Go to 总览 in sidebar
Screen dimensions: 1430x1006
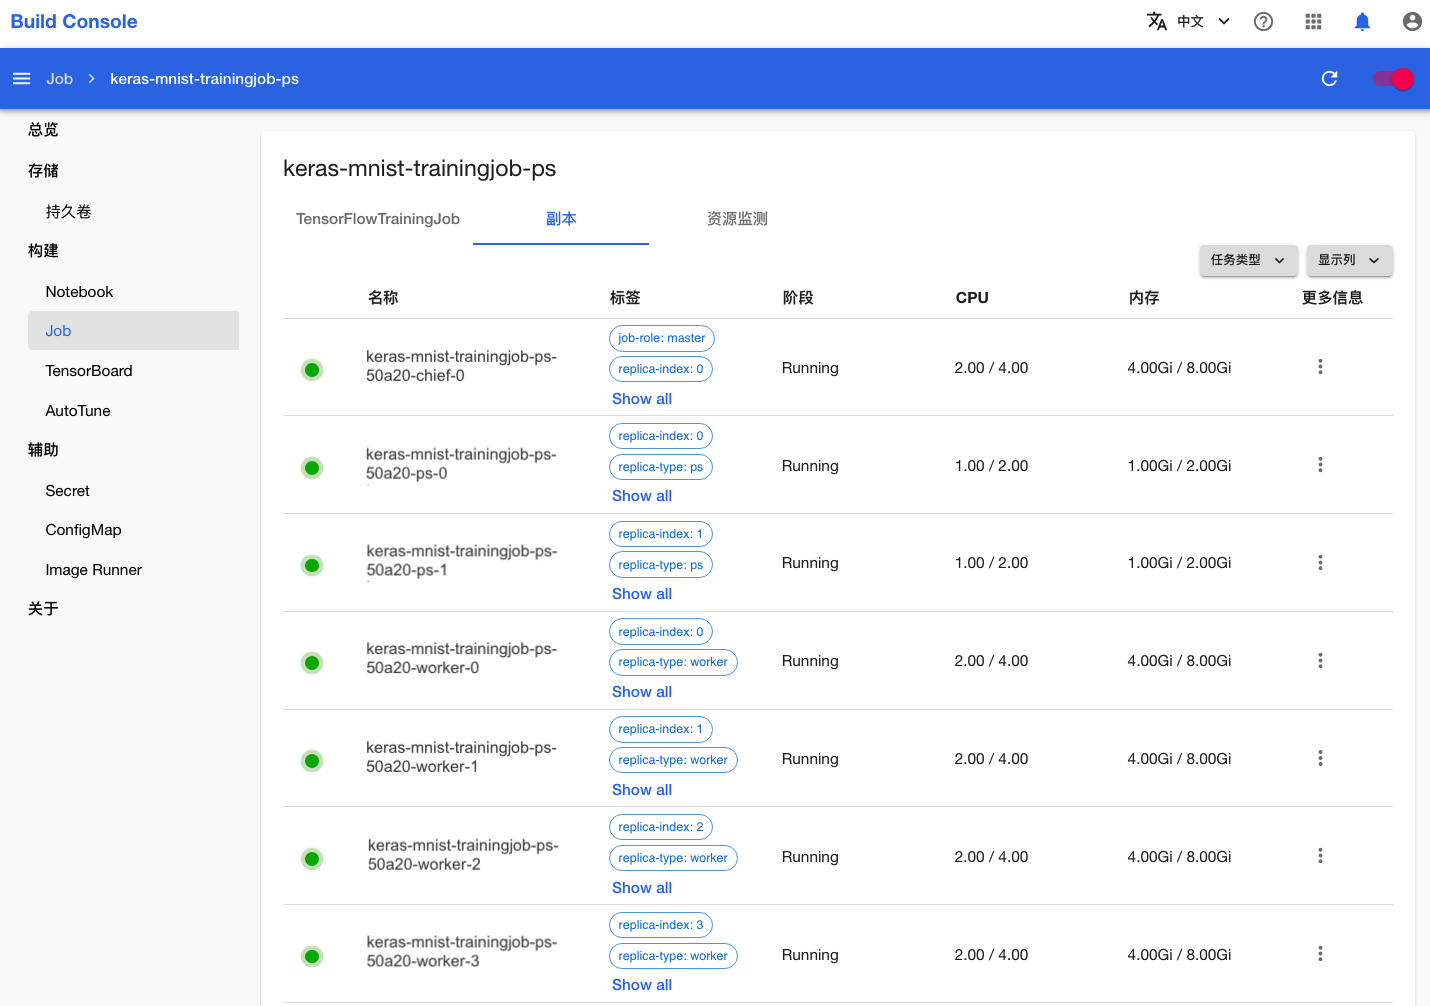[43, 130]
